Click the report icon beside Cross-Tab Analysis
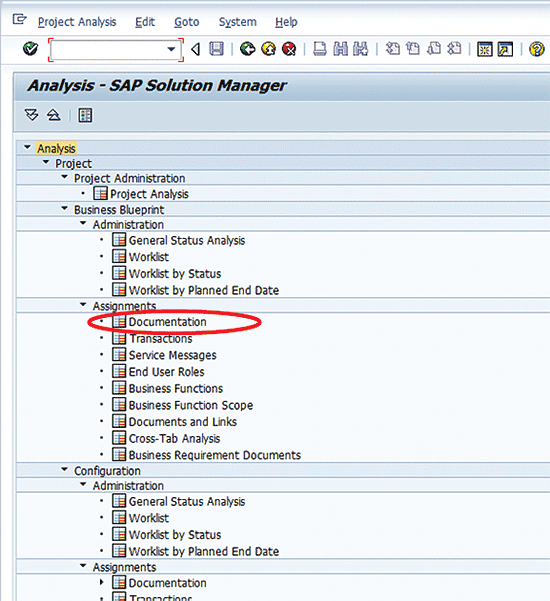Screen dimensions: 550x601 (119, 438)
